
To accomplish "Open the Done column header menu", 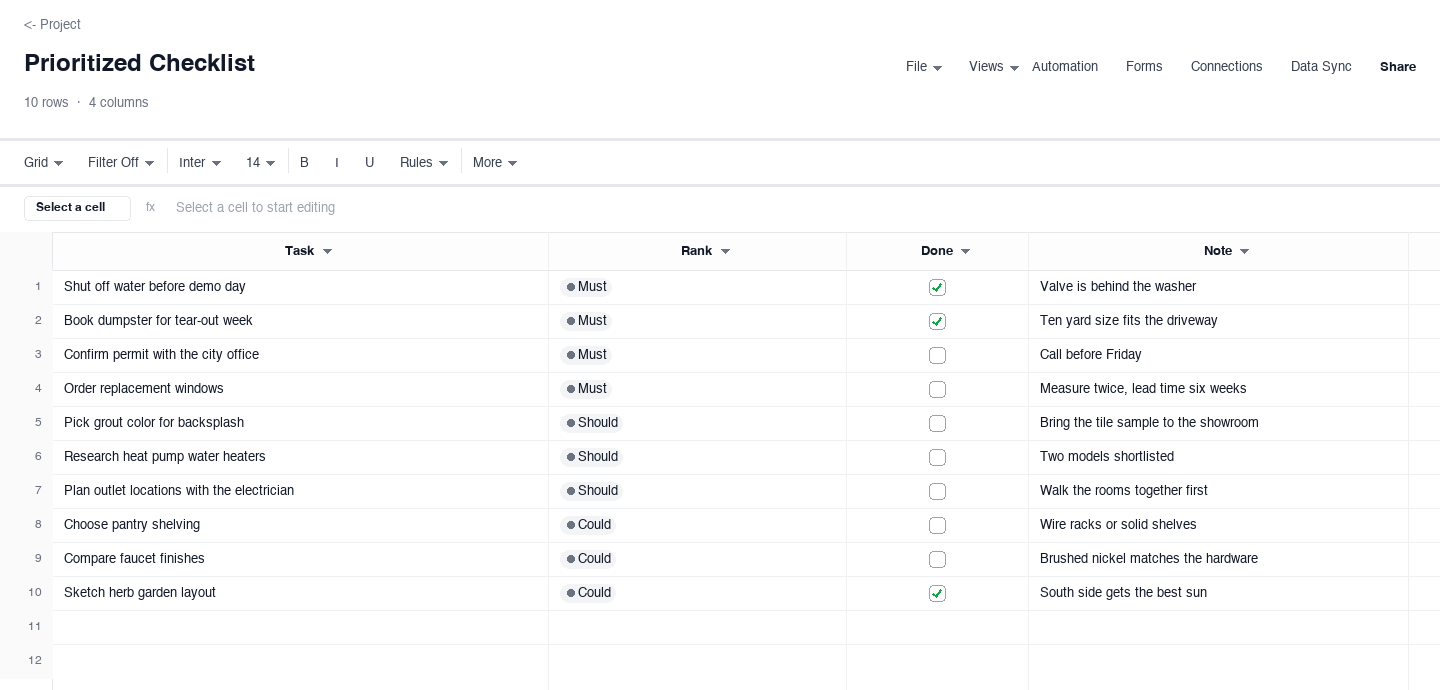I will coord(965,251).
